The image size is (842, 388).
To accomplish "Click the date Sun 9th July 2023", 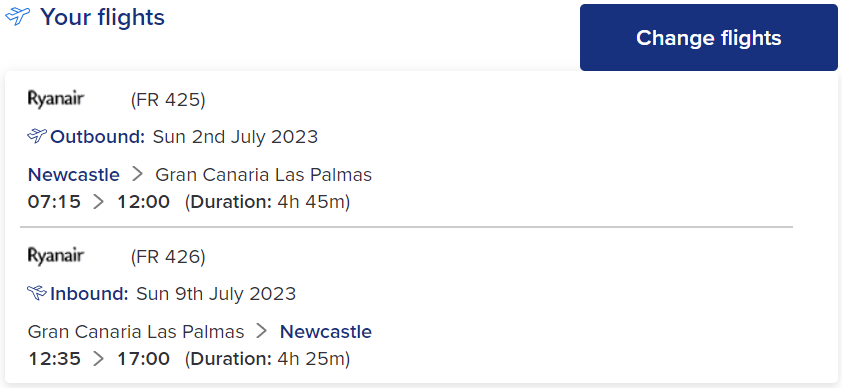I will tap(216, 294).
